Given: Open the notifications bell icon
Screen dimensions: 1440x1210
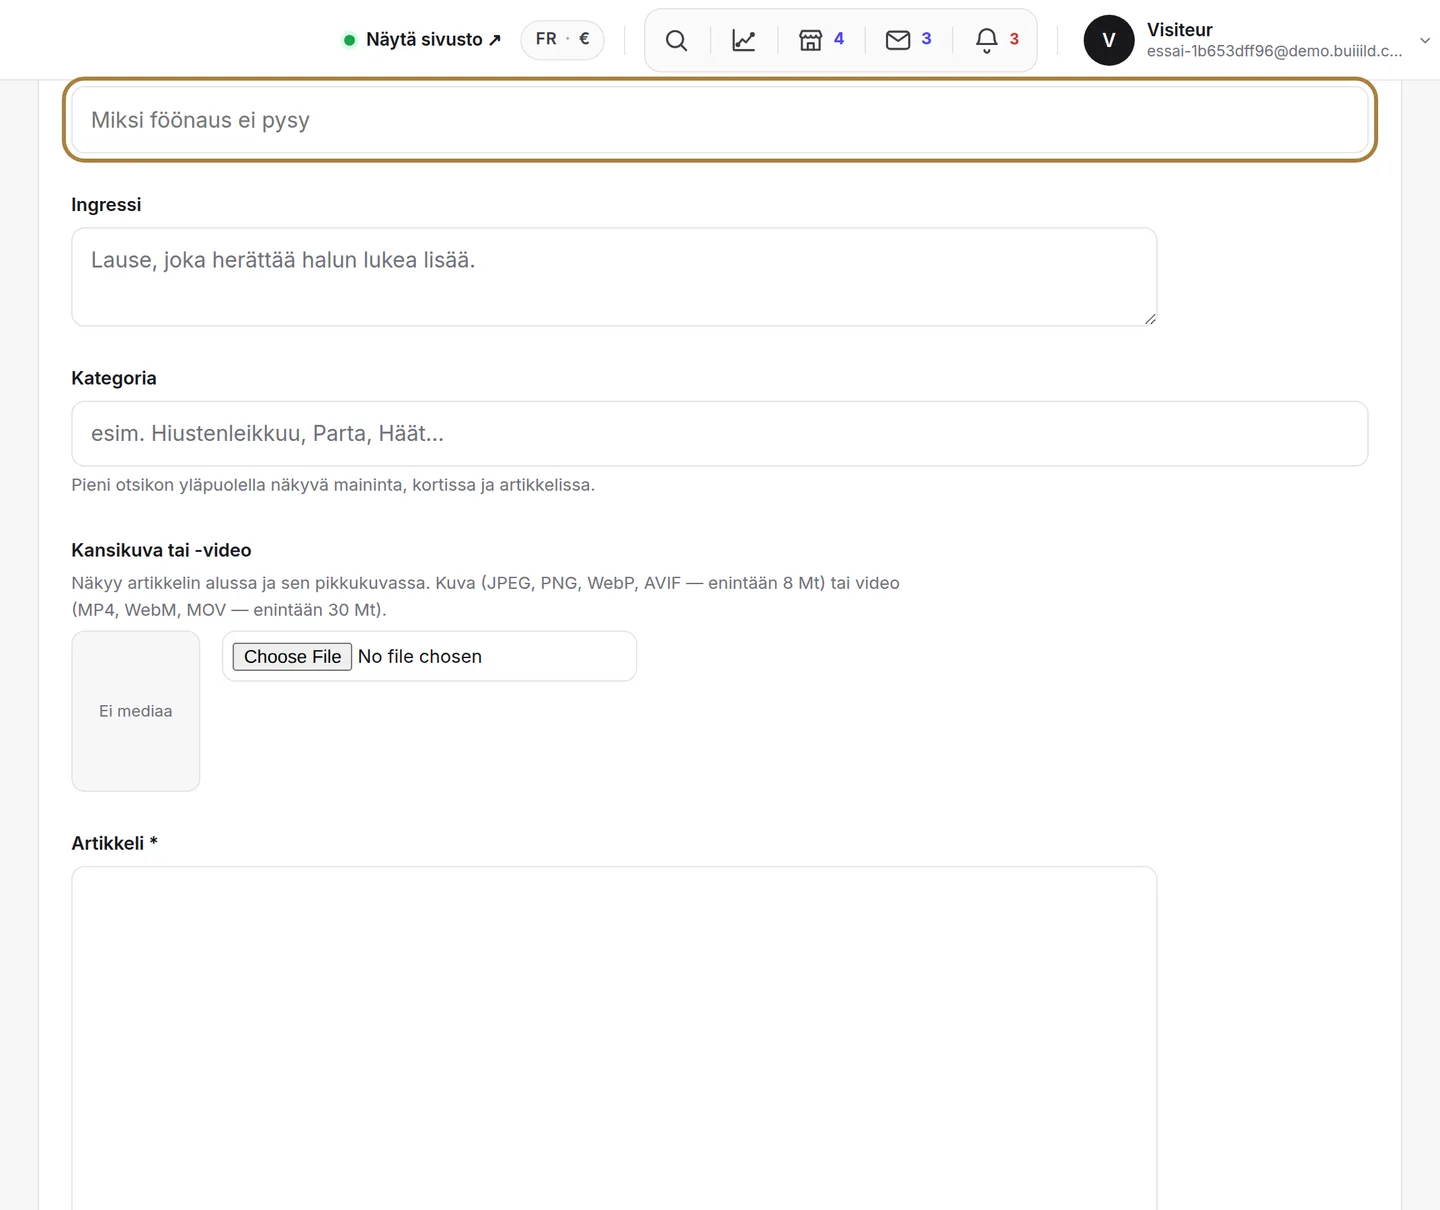Looking at the screenshot, I should pos(987,40).
